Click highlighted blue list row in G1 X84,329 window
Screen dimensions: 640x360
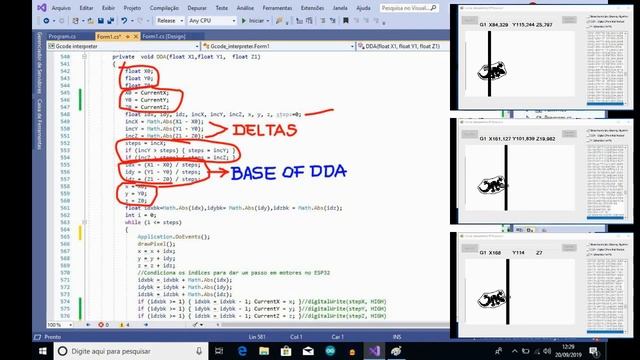[x=605, y=104]
